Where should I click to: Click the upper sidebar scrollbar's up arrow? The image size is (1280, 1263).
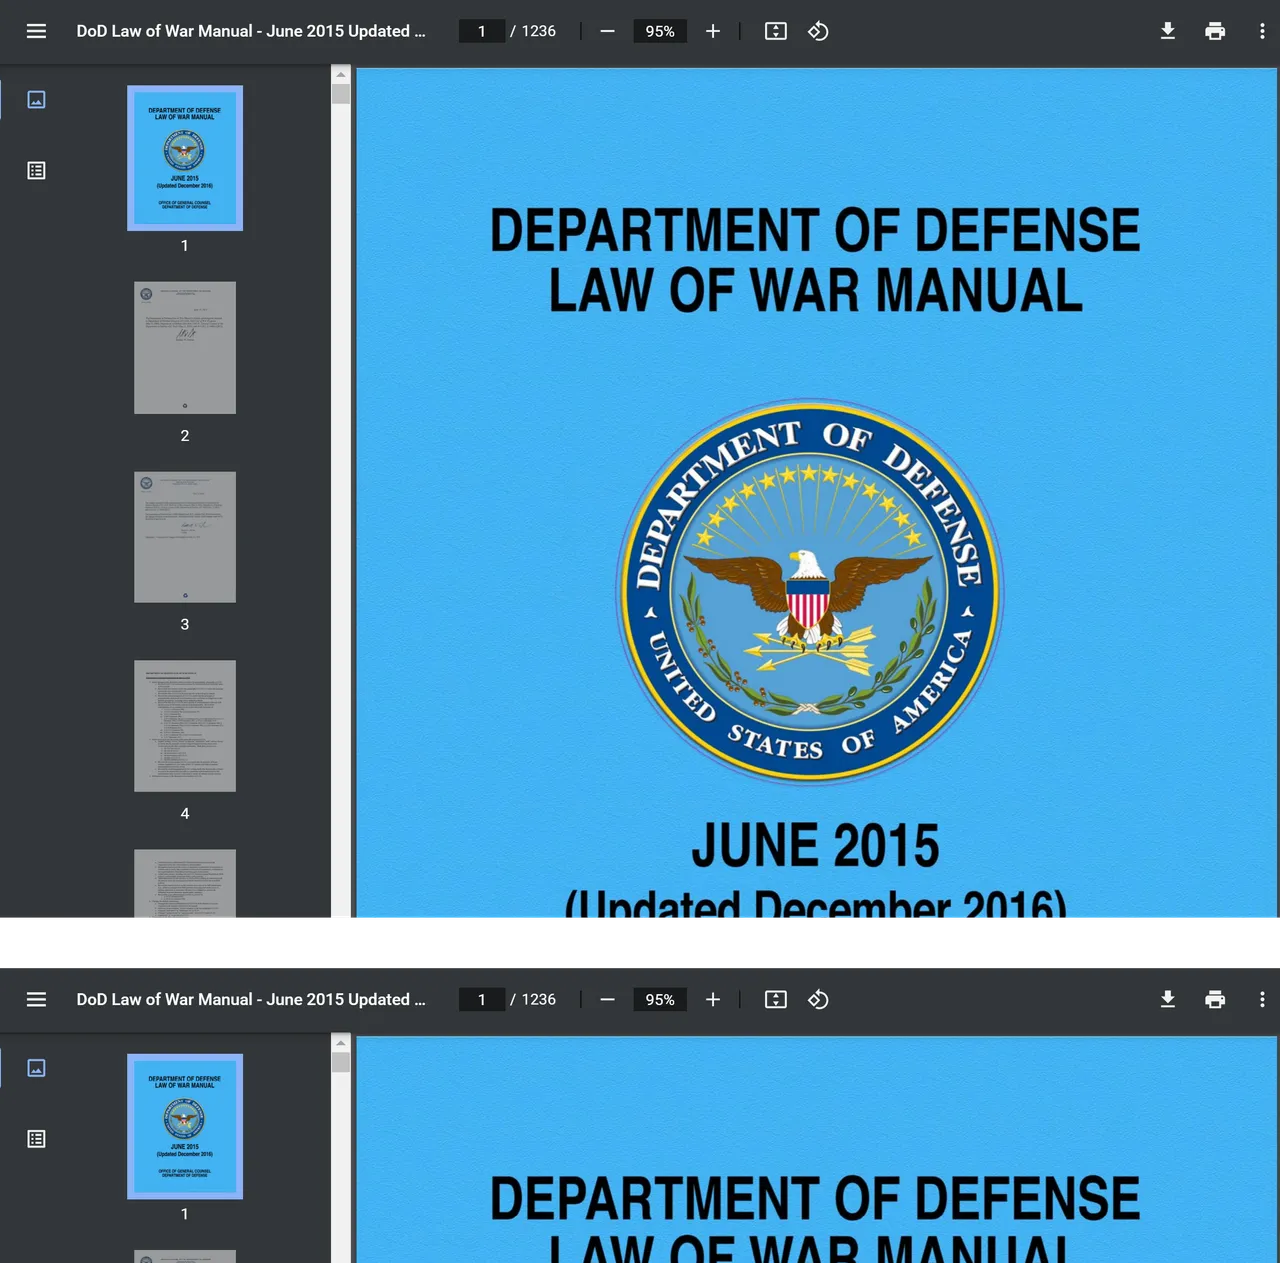pos(341,74)
